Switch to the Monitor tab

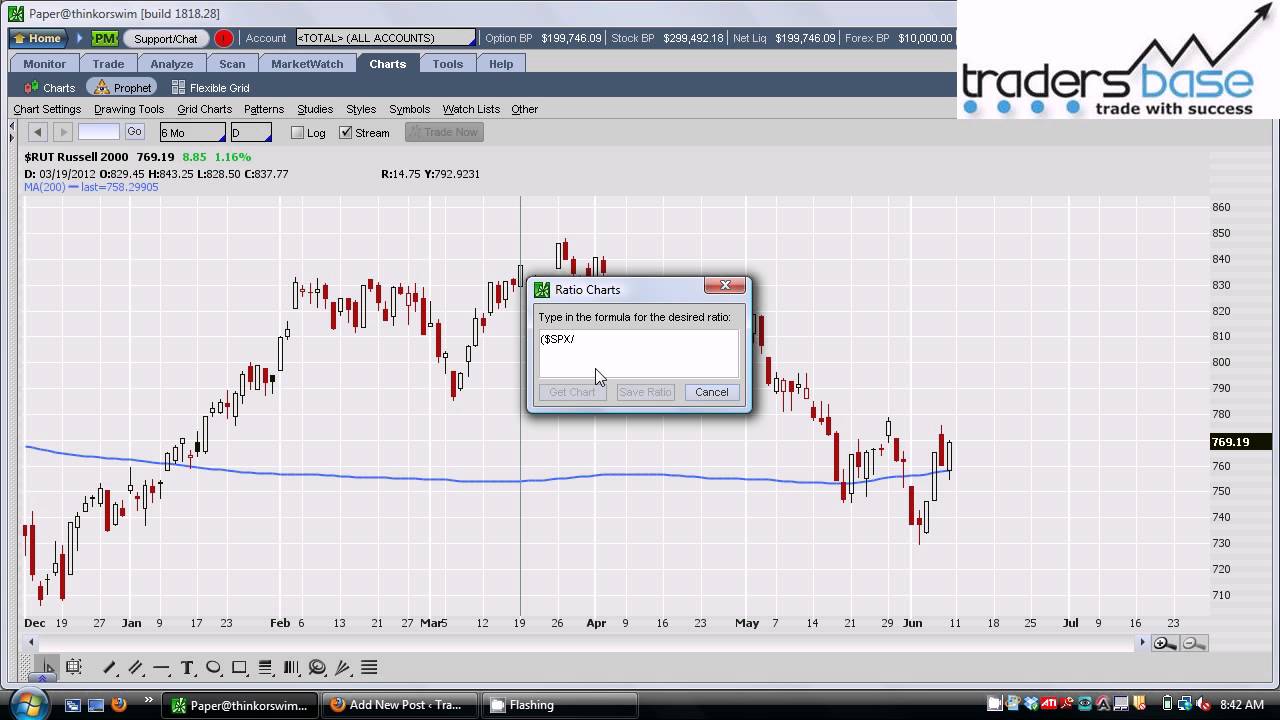click(x=45, y=64)
